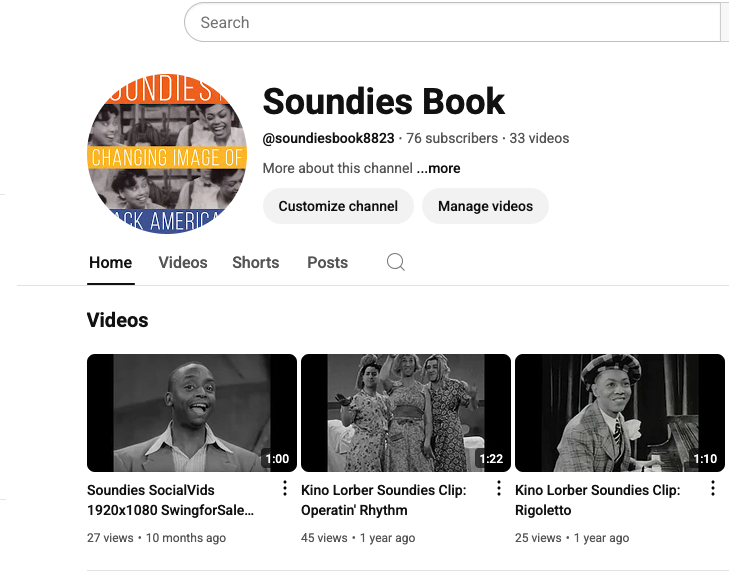Expand channel description with ...more
729x574 pixels.
pos(438,168)
